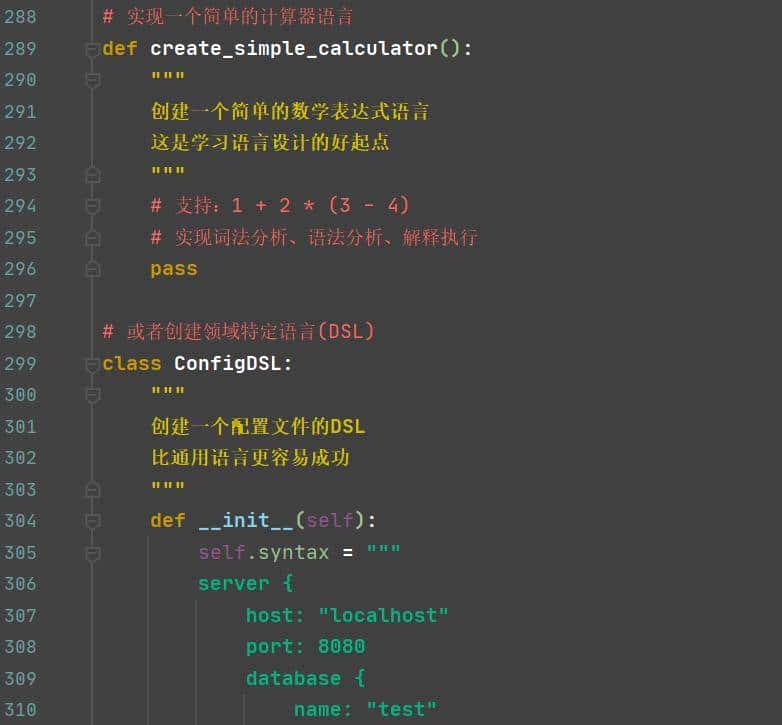
Task: Click the "localhost" host value
Action: point(384,615)
